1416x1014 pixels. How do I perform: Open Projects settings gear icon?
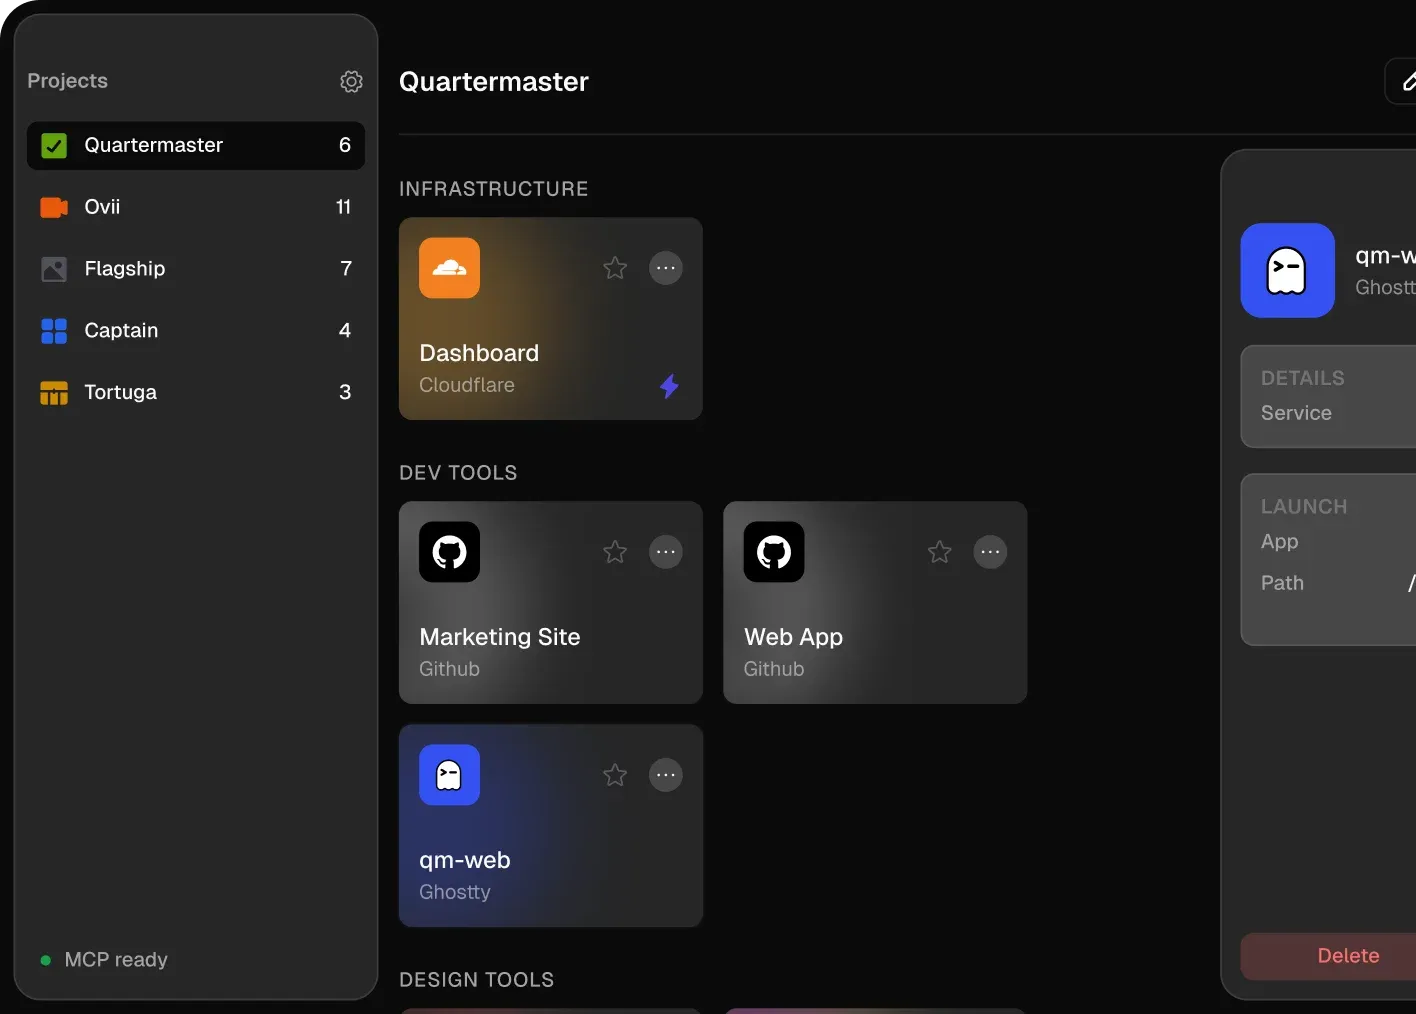coord(351,81)
